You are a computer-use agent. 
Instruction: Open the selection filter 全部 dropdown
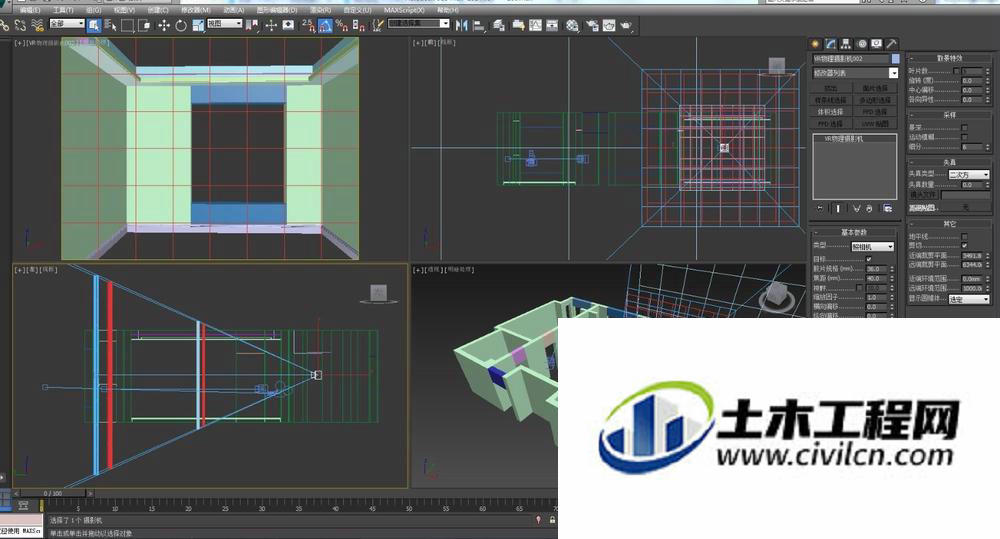click(67, 23)
